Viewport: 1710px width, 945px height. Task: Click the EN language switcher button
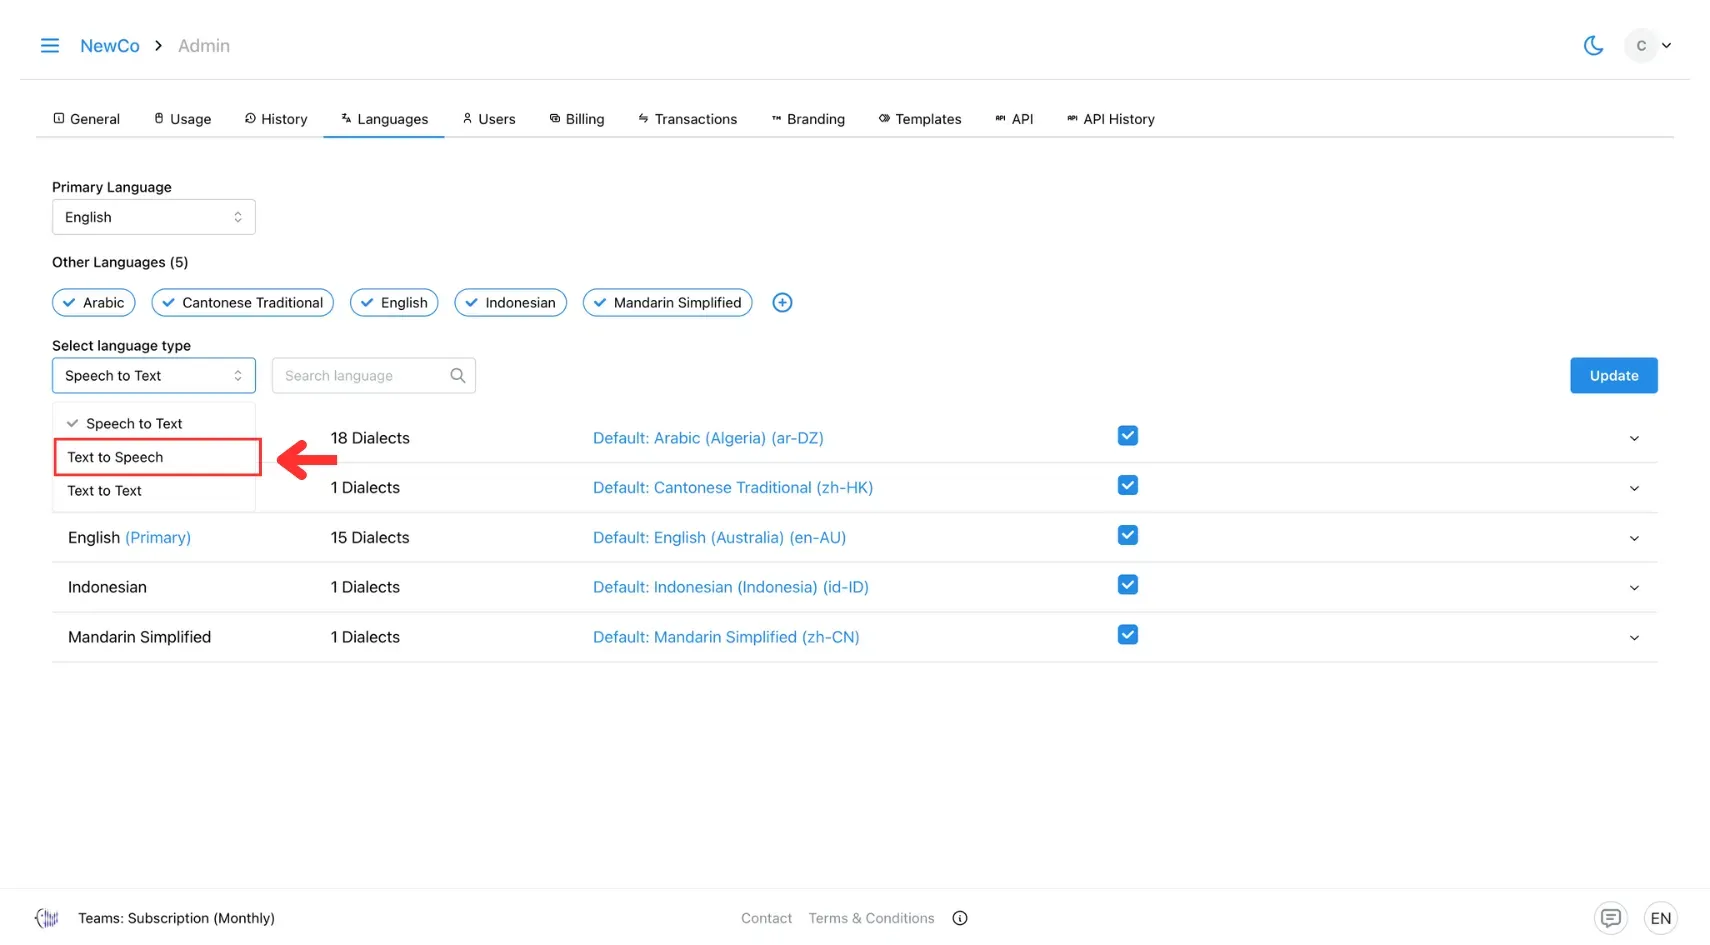1660,918
